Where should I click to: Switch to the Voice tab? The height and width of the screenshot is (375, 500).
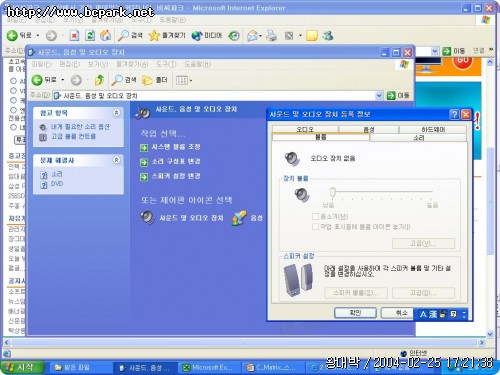pos(369,129)
